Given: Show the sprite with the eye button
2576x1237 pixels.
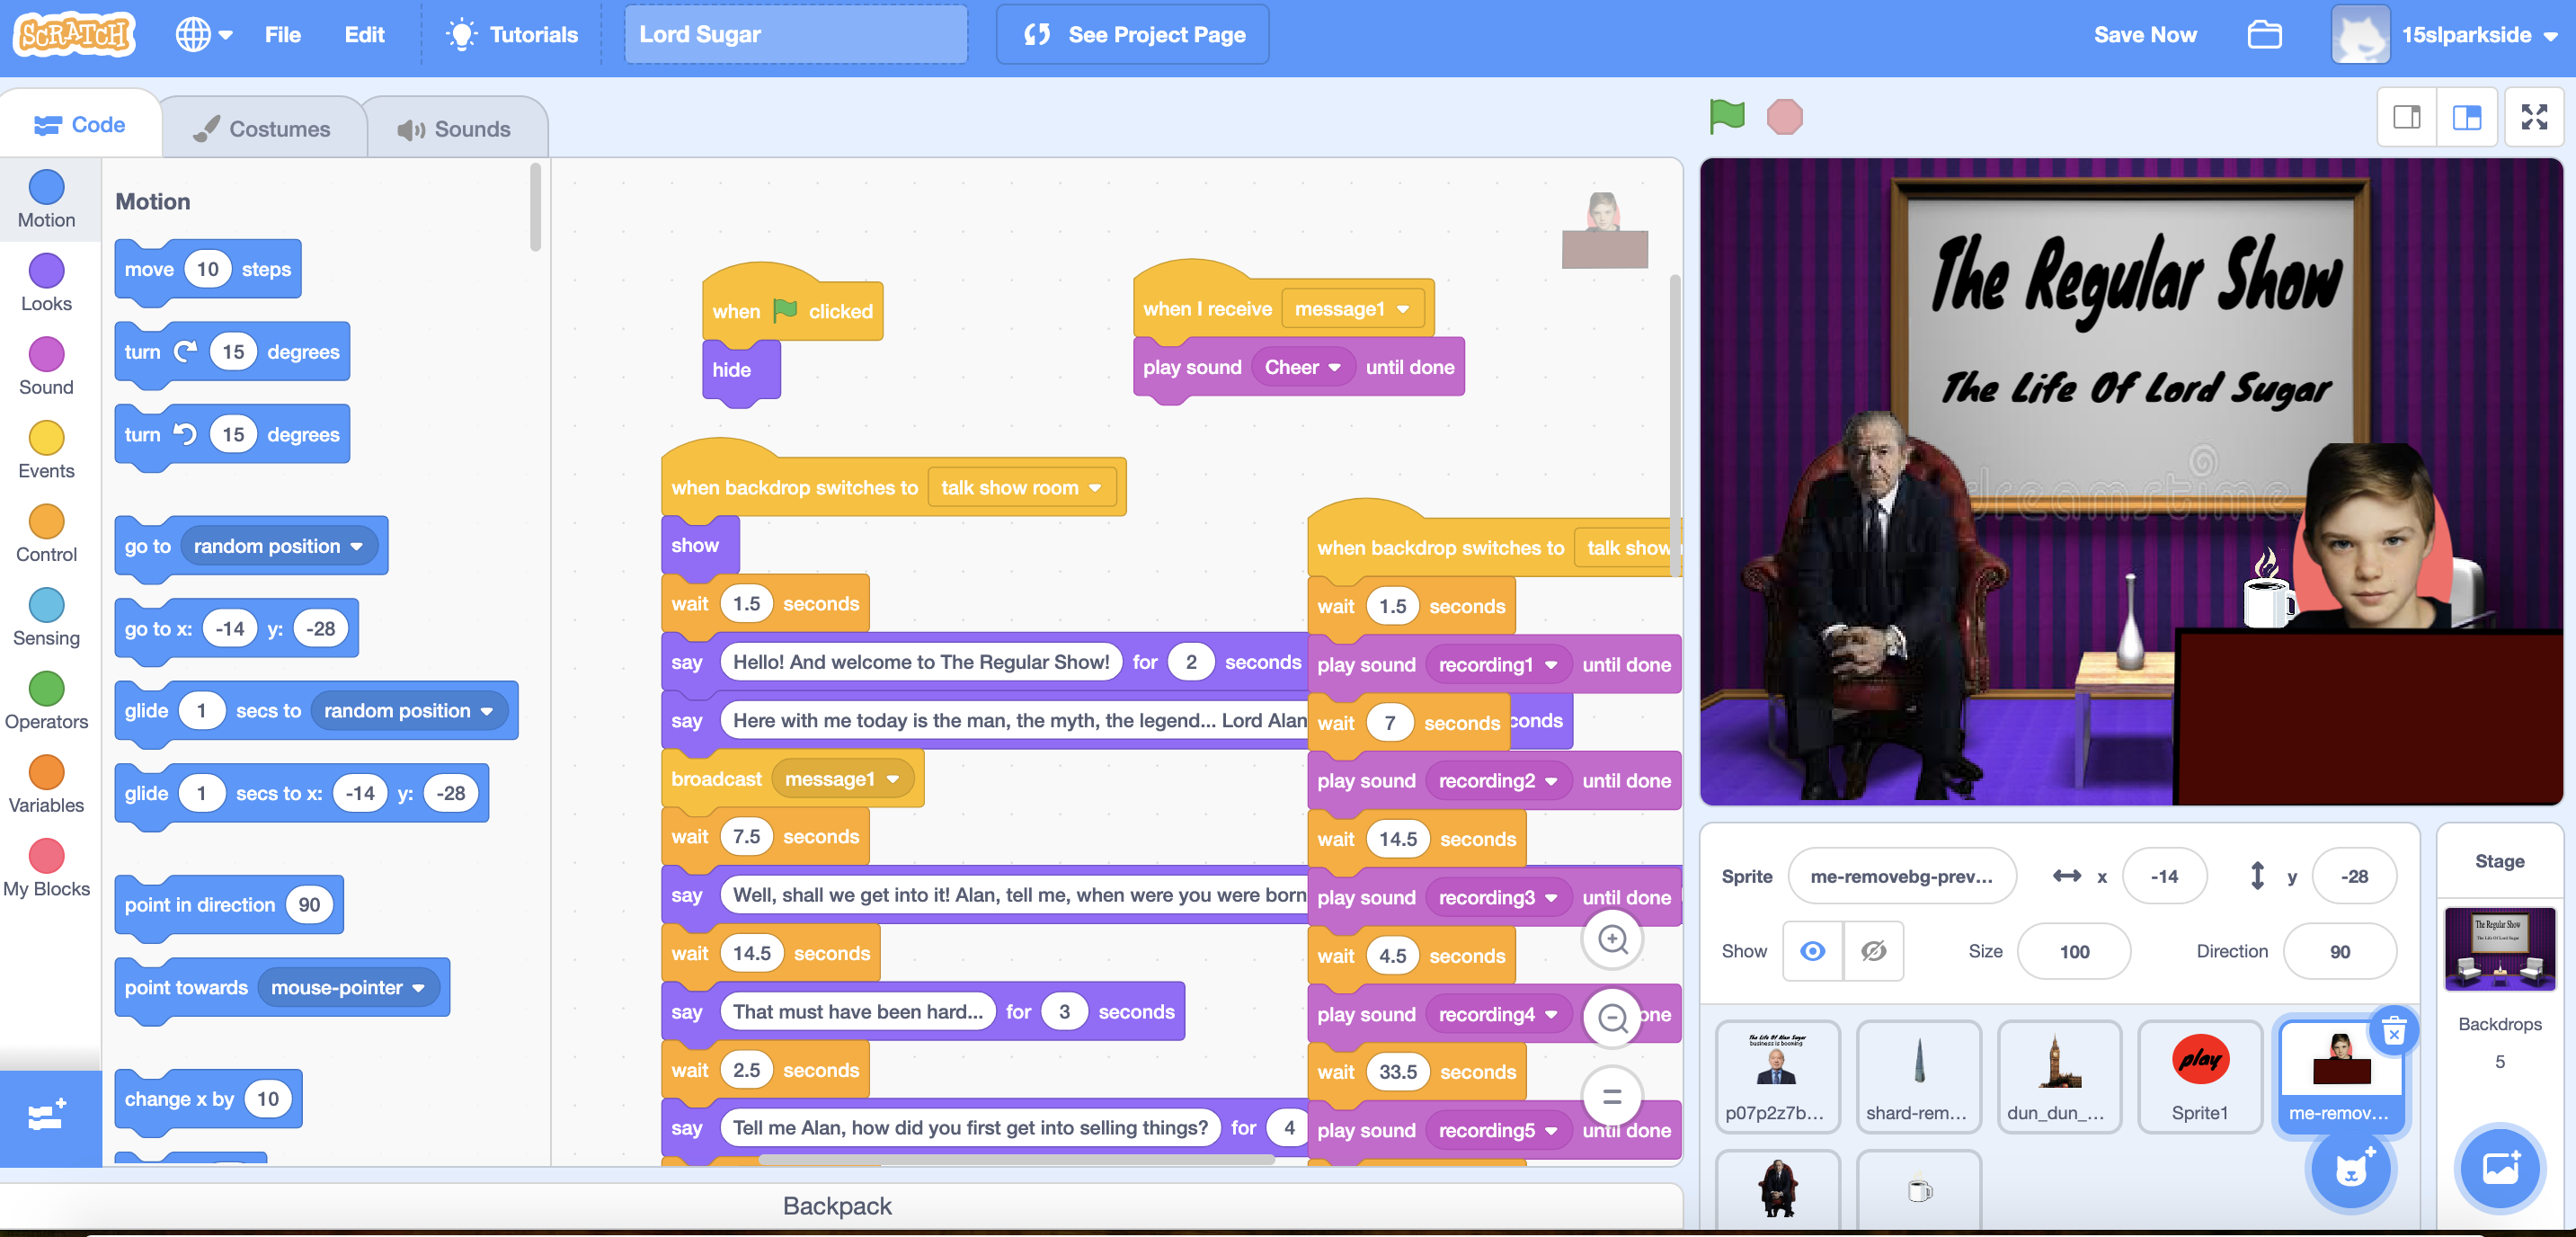Looking at the screenshot, I should (1812, 951).
